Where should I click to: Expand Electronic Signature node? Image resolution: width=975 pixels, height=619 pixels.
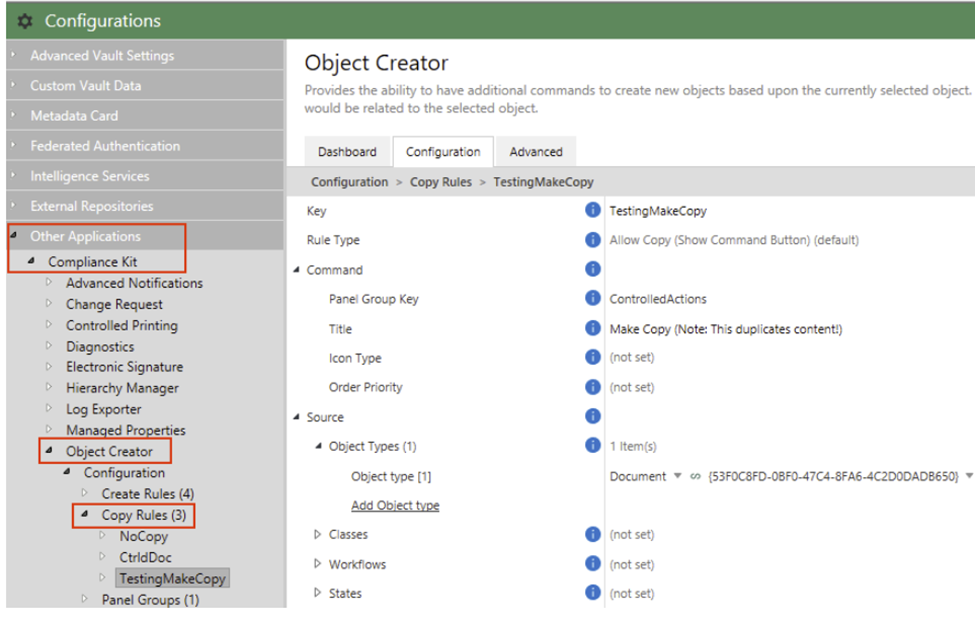49,366
